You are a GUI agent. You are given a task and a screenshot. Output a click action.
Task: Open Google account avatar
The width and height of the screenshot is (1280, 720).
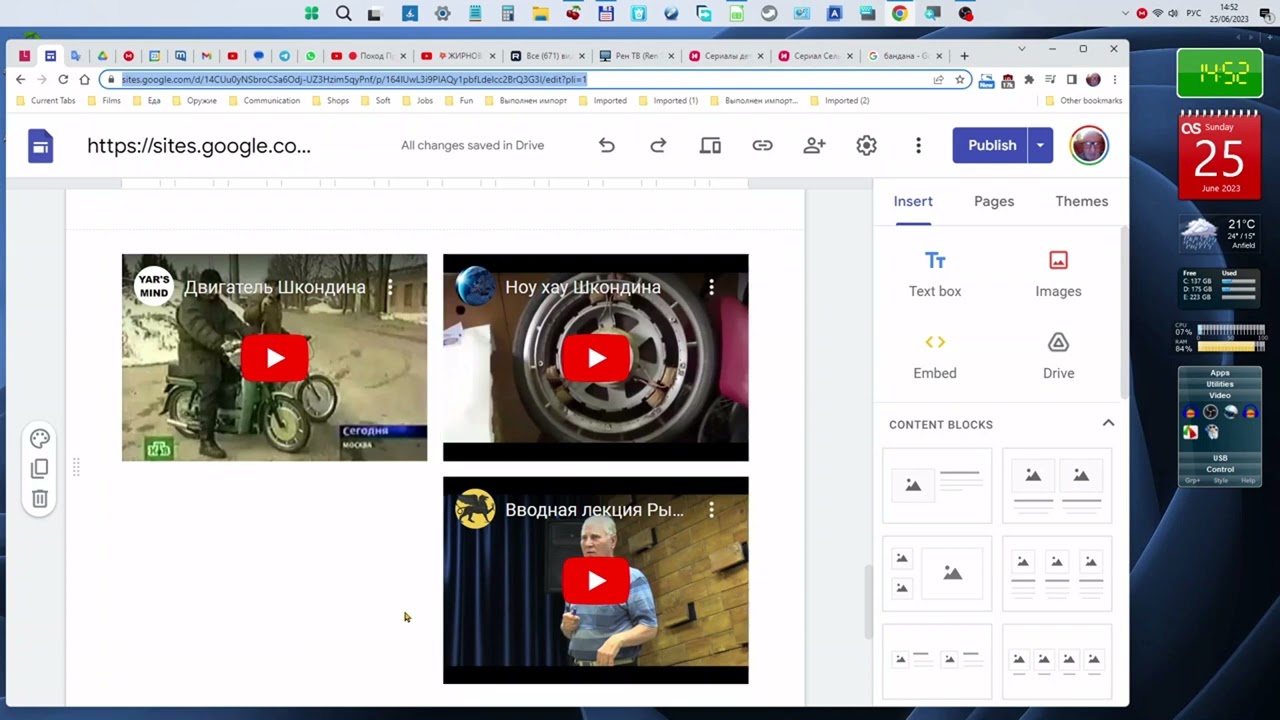point(1089,145)
